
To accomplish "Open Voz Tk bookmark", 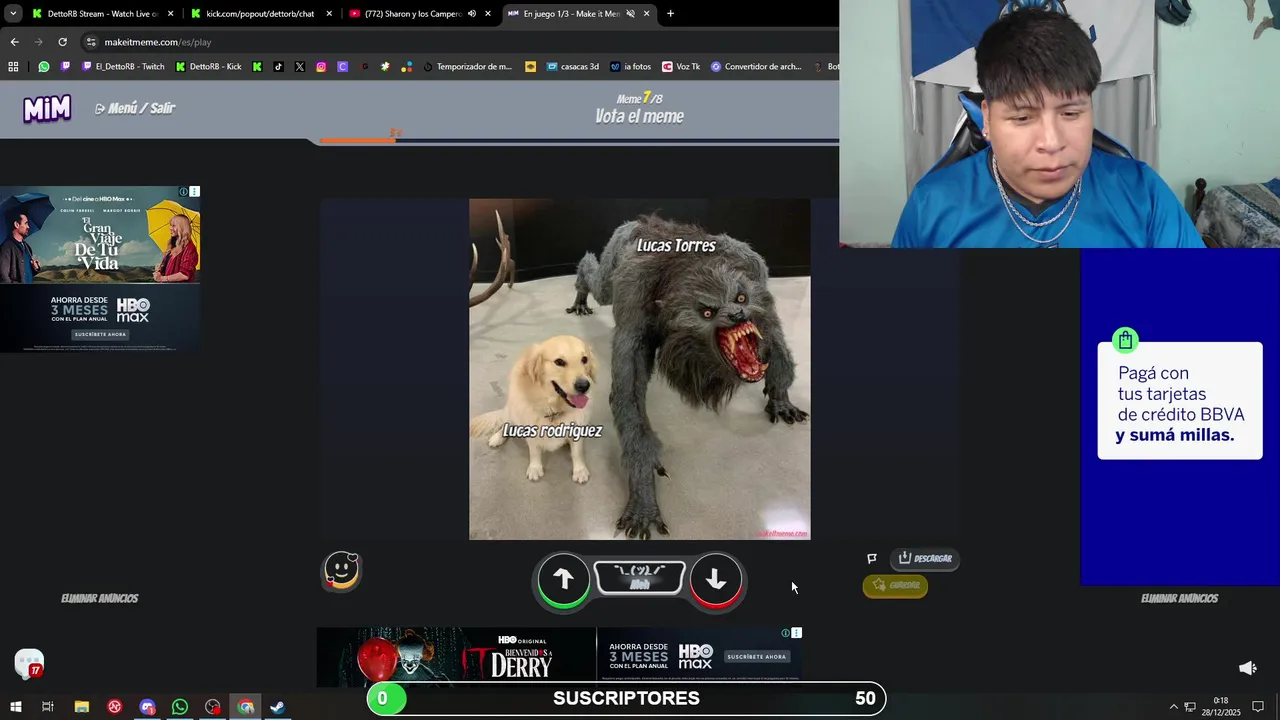I will click(x=681, y=67).
